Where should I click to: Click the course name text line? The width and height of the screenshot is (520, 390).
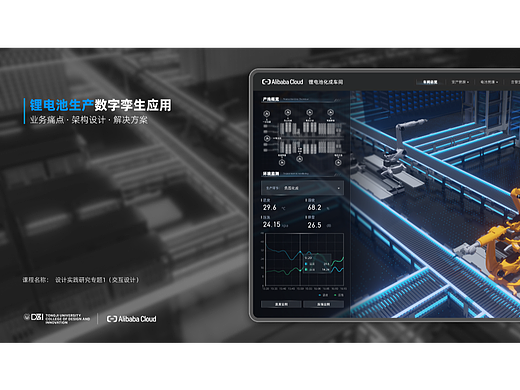point(81,280)
